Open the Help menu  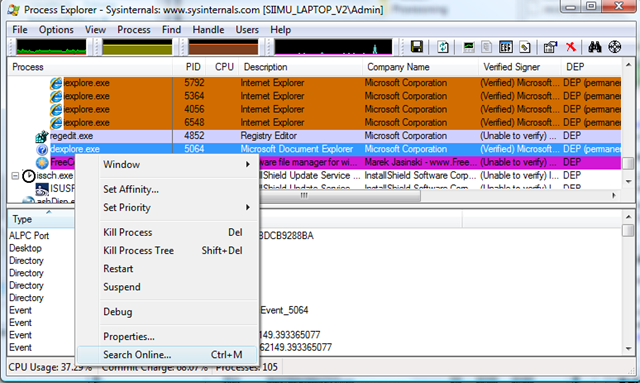280,30
